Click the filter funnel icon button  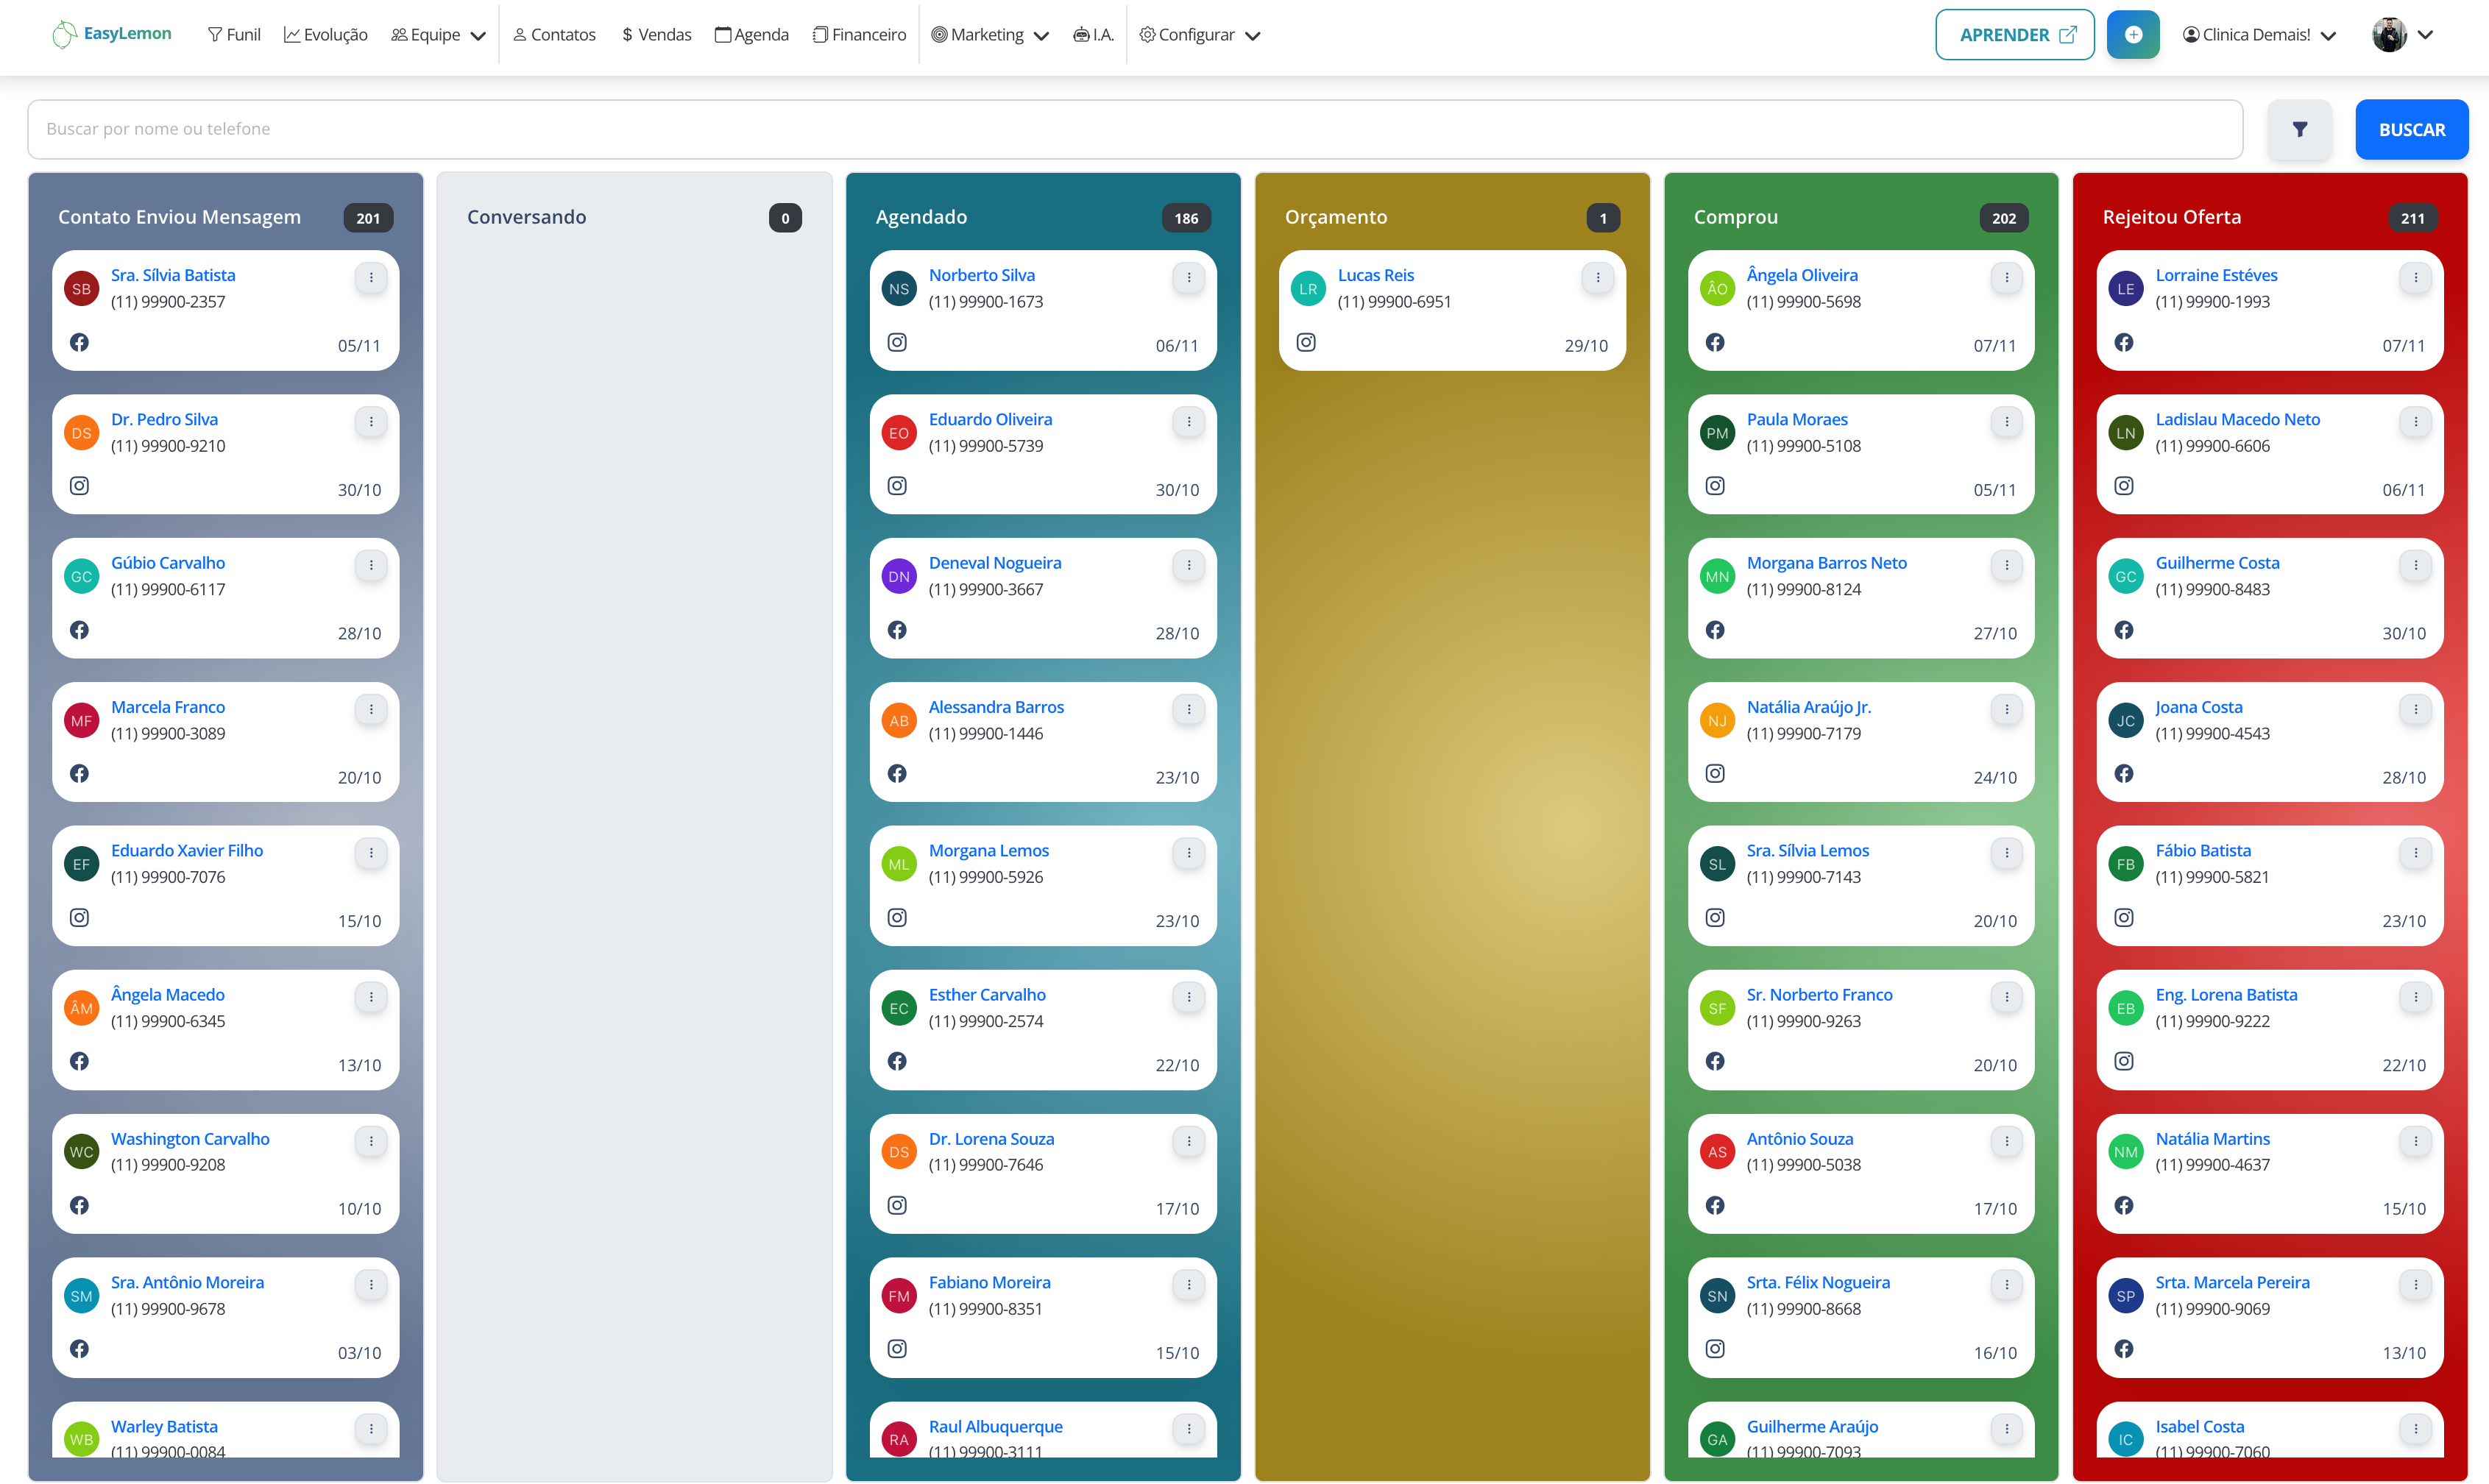[x=2299, y=129]
